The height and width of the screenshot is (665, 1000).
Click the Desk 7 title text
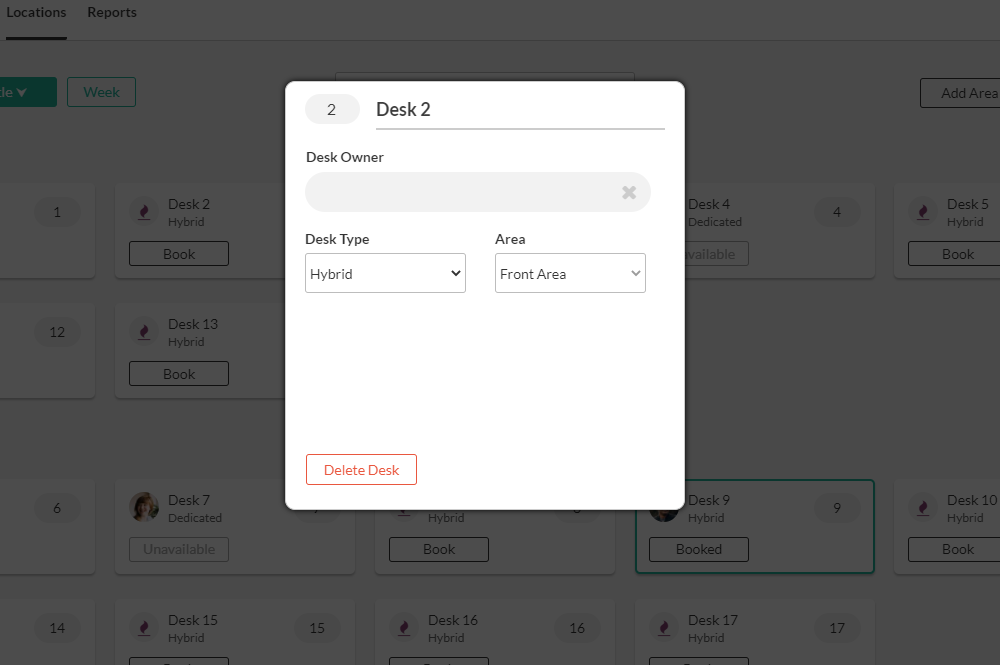189,500
